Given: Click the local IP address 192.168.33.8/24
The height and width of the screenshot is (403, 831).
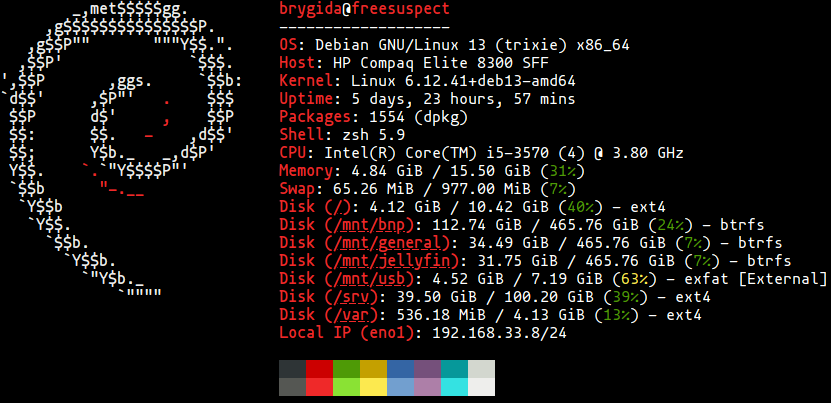Looking at the screenshot, I should (500, 333).
